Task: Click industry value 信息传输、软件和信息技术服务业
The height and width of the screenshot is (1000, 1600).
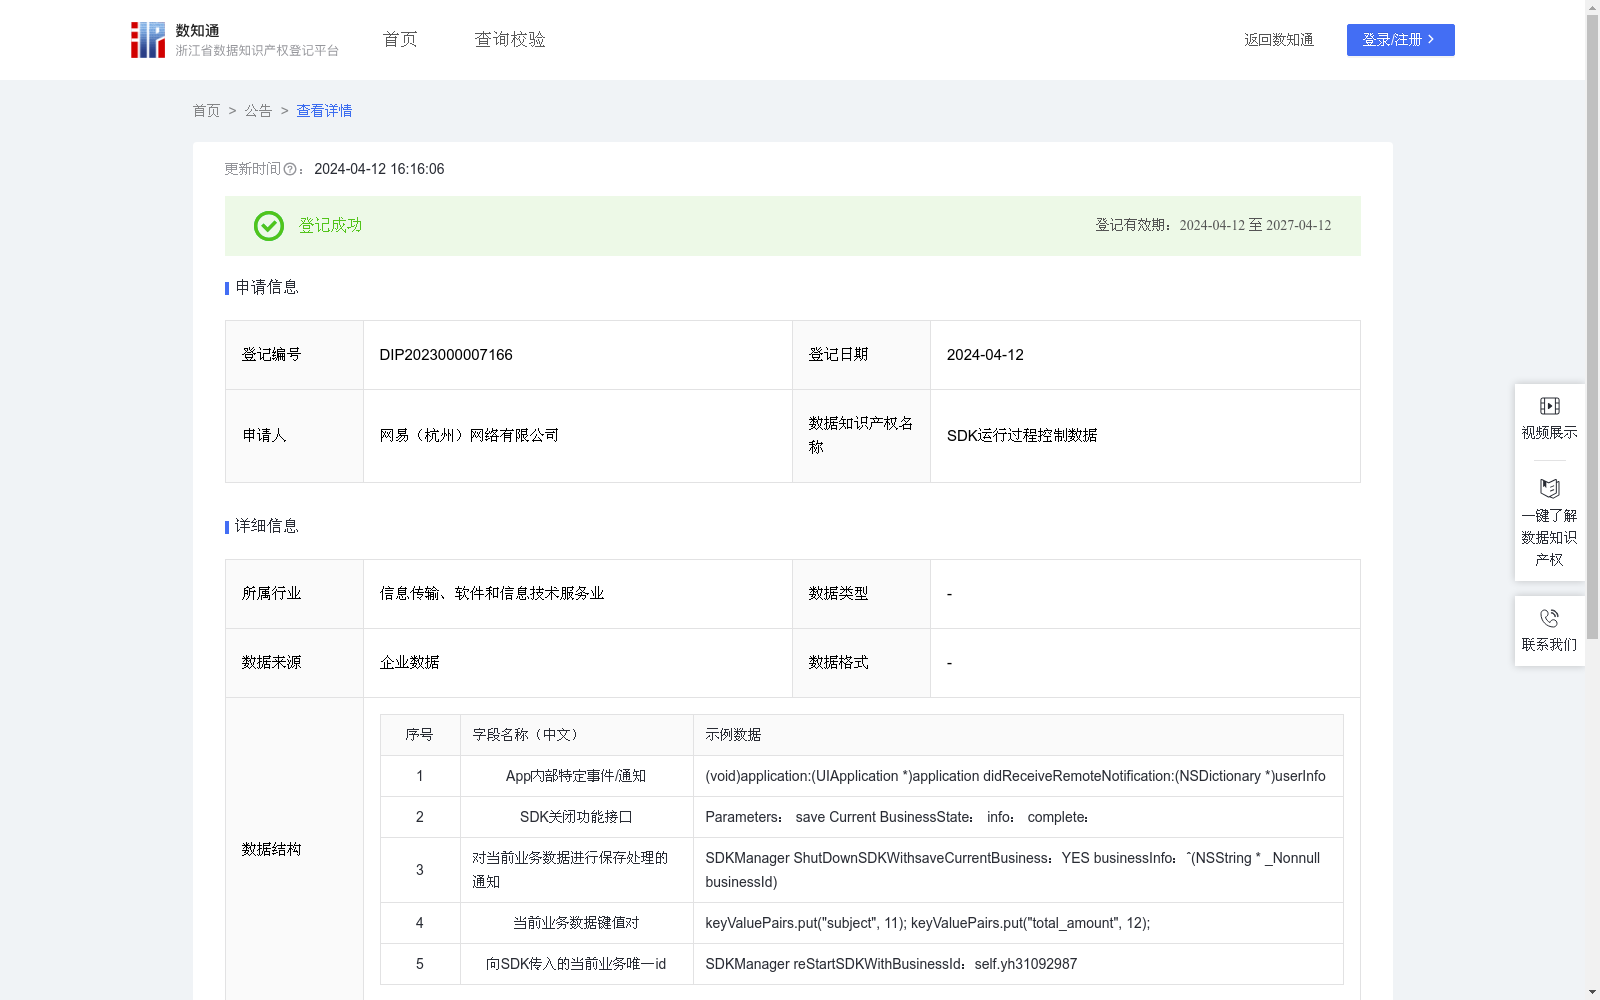Action: pos(492,594)
